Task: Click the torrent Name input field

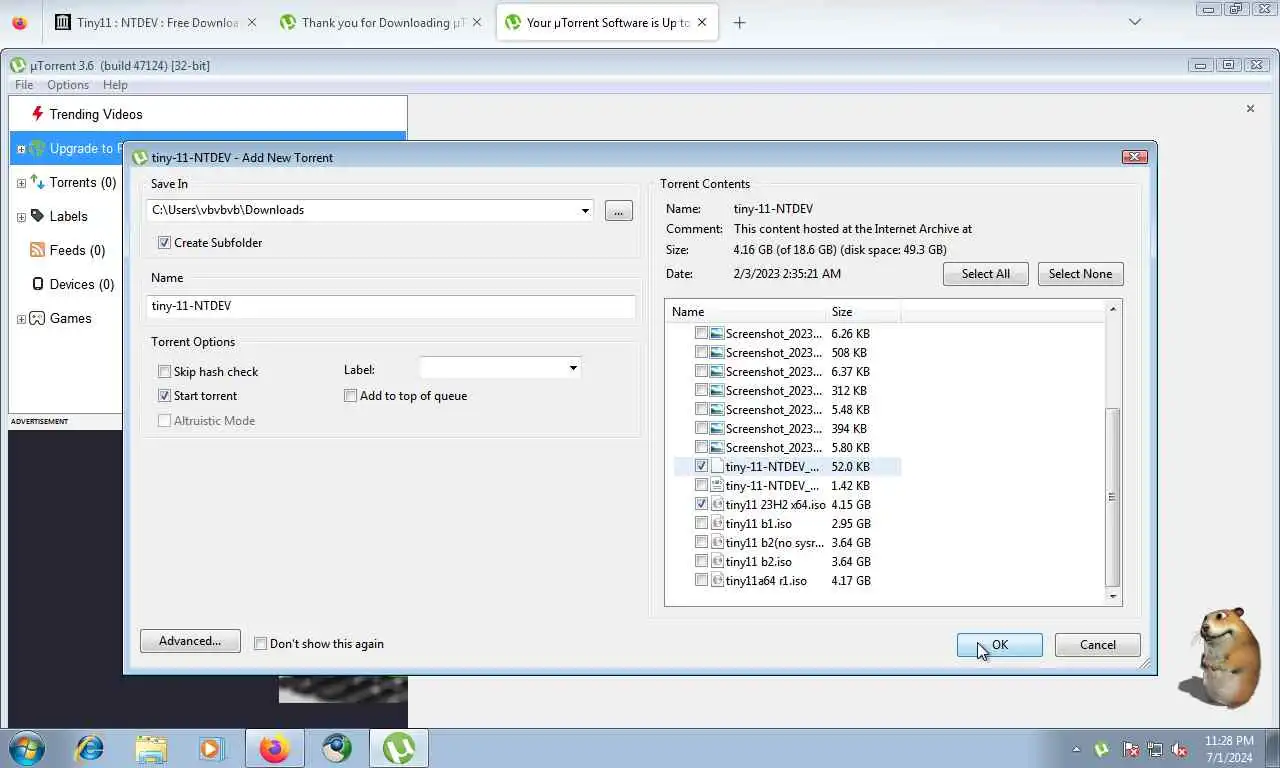Action: [391, 306]
